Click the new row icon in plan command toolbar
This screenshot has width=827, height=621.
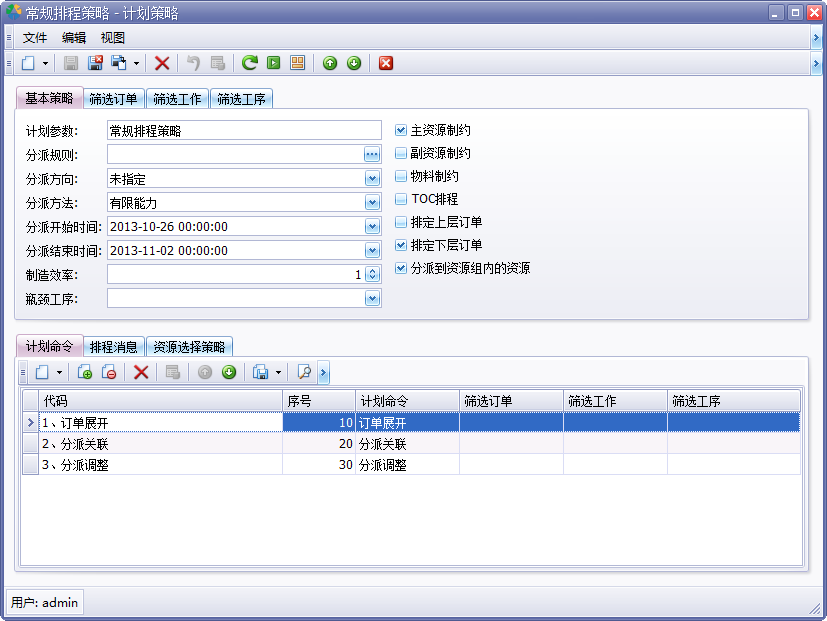tap(42, 372)
